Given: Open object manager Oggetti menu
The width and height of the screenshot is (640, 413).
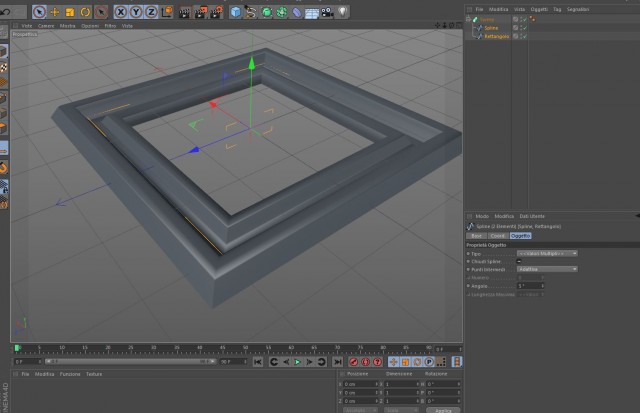Looking at the screenshot, I should click(x=539, y=9).
